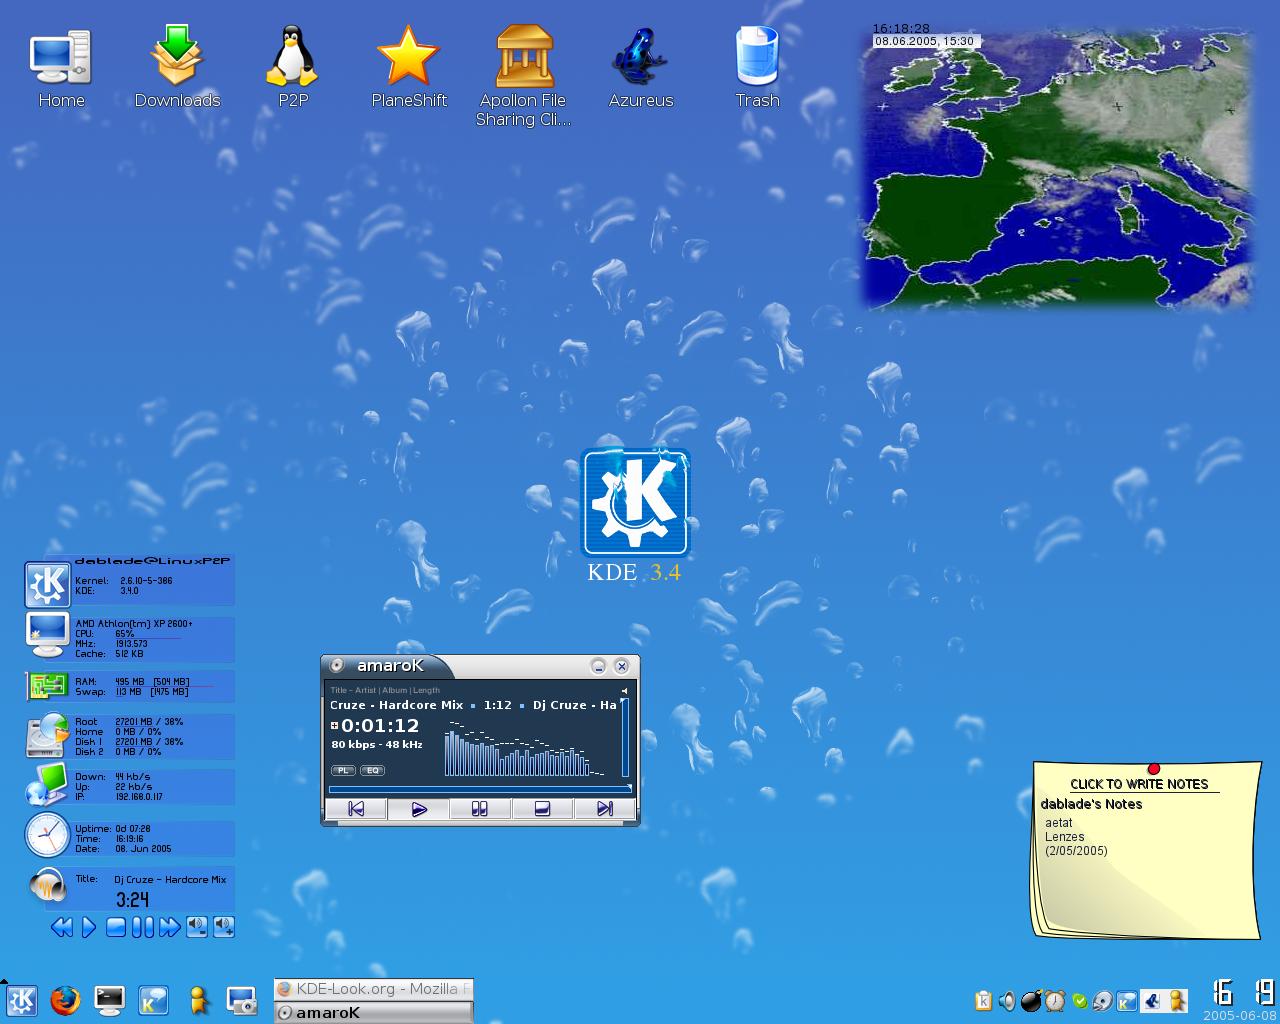Click Play in amaroK window
This screenshot has height=1024, width=1280.
tap(418, 809)
